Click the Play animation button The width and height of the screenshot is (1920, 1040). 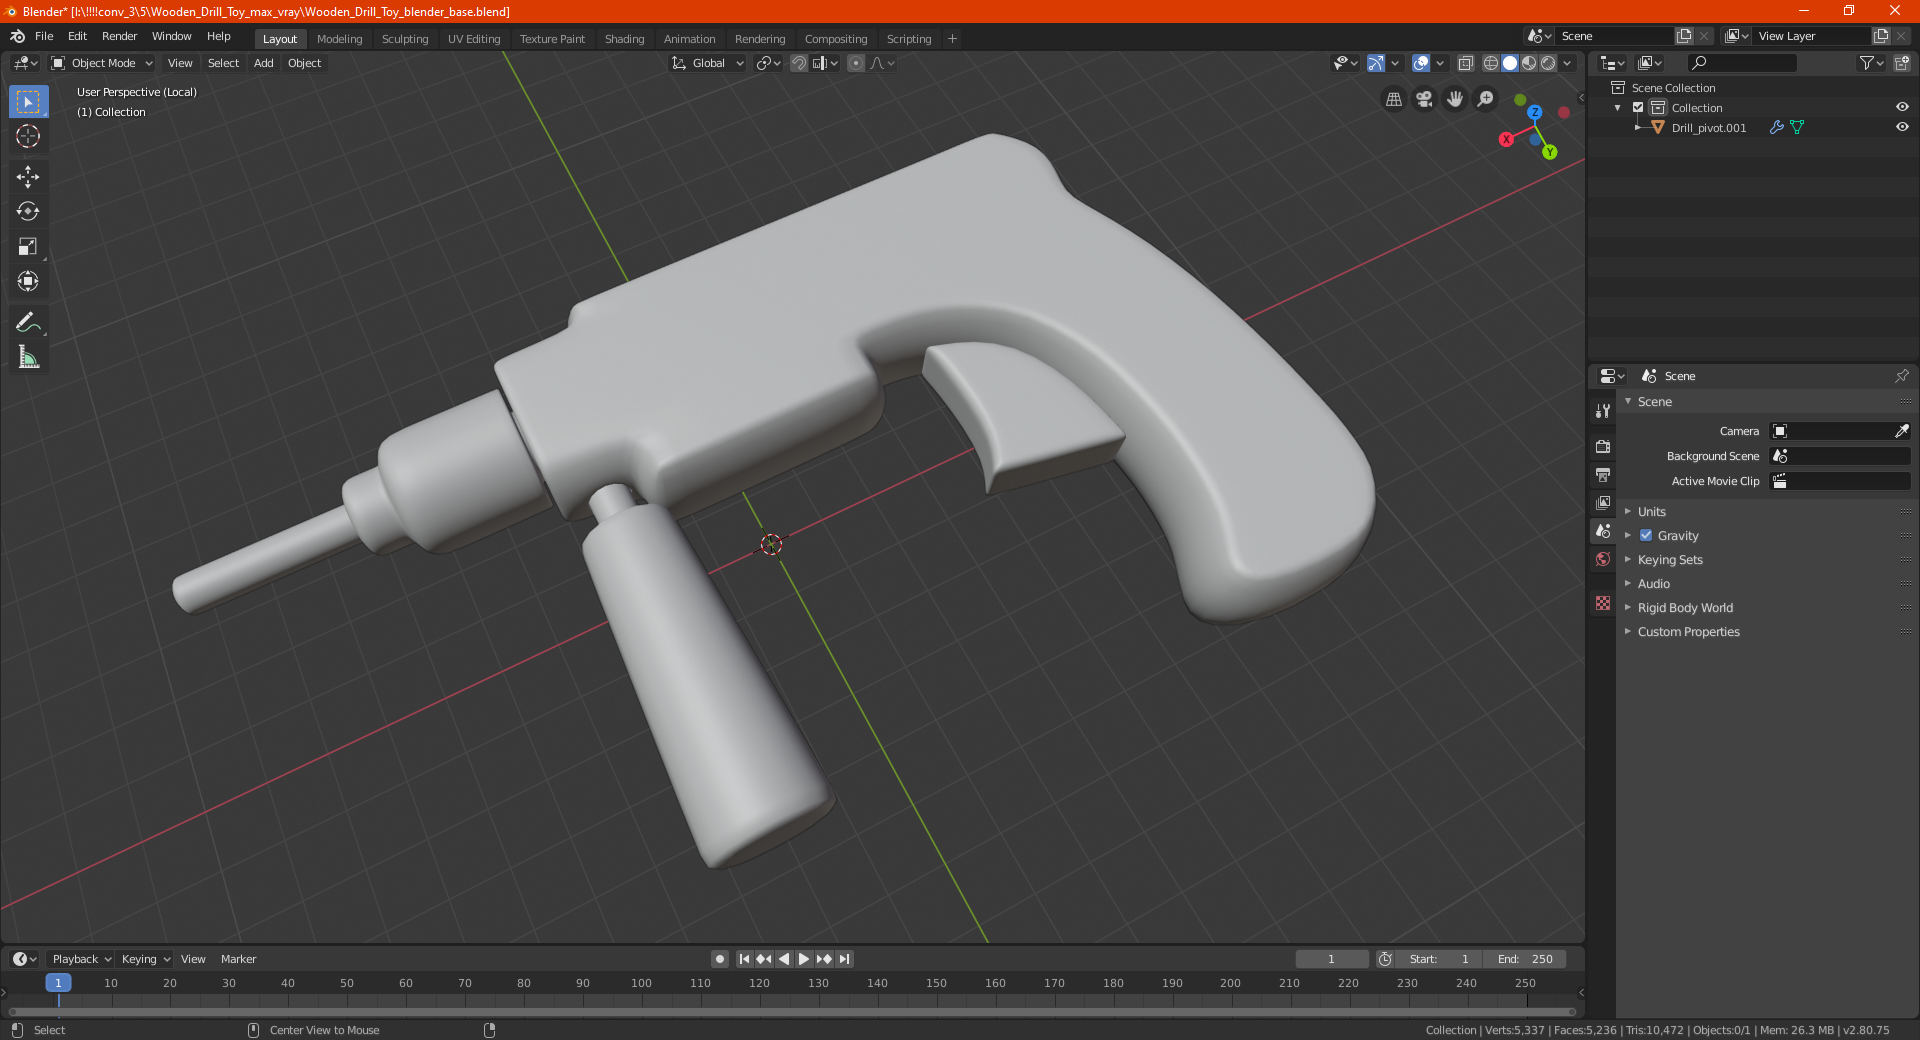click(804, 959)
